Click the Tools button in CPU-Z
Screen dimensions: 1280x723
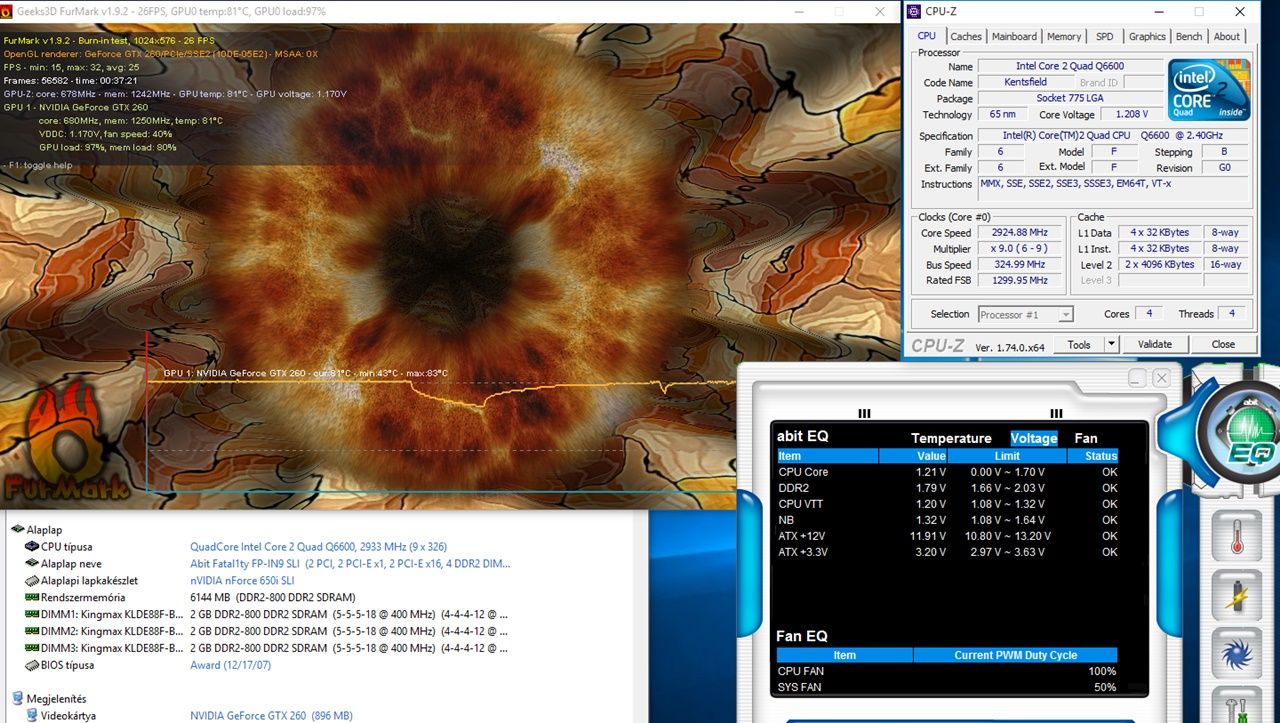coord(1079,344)
